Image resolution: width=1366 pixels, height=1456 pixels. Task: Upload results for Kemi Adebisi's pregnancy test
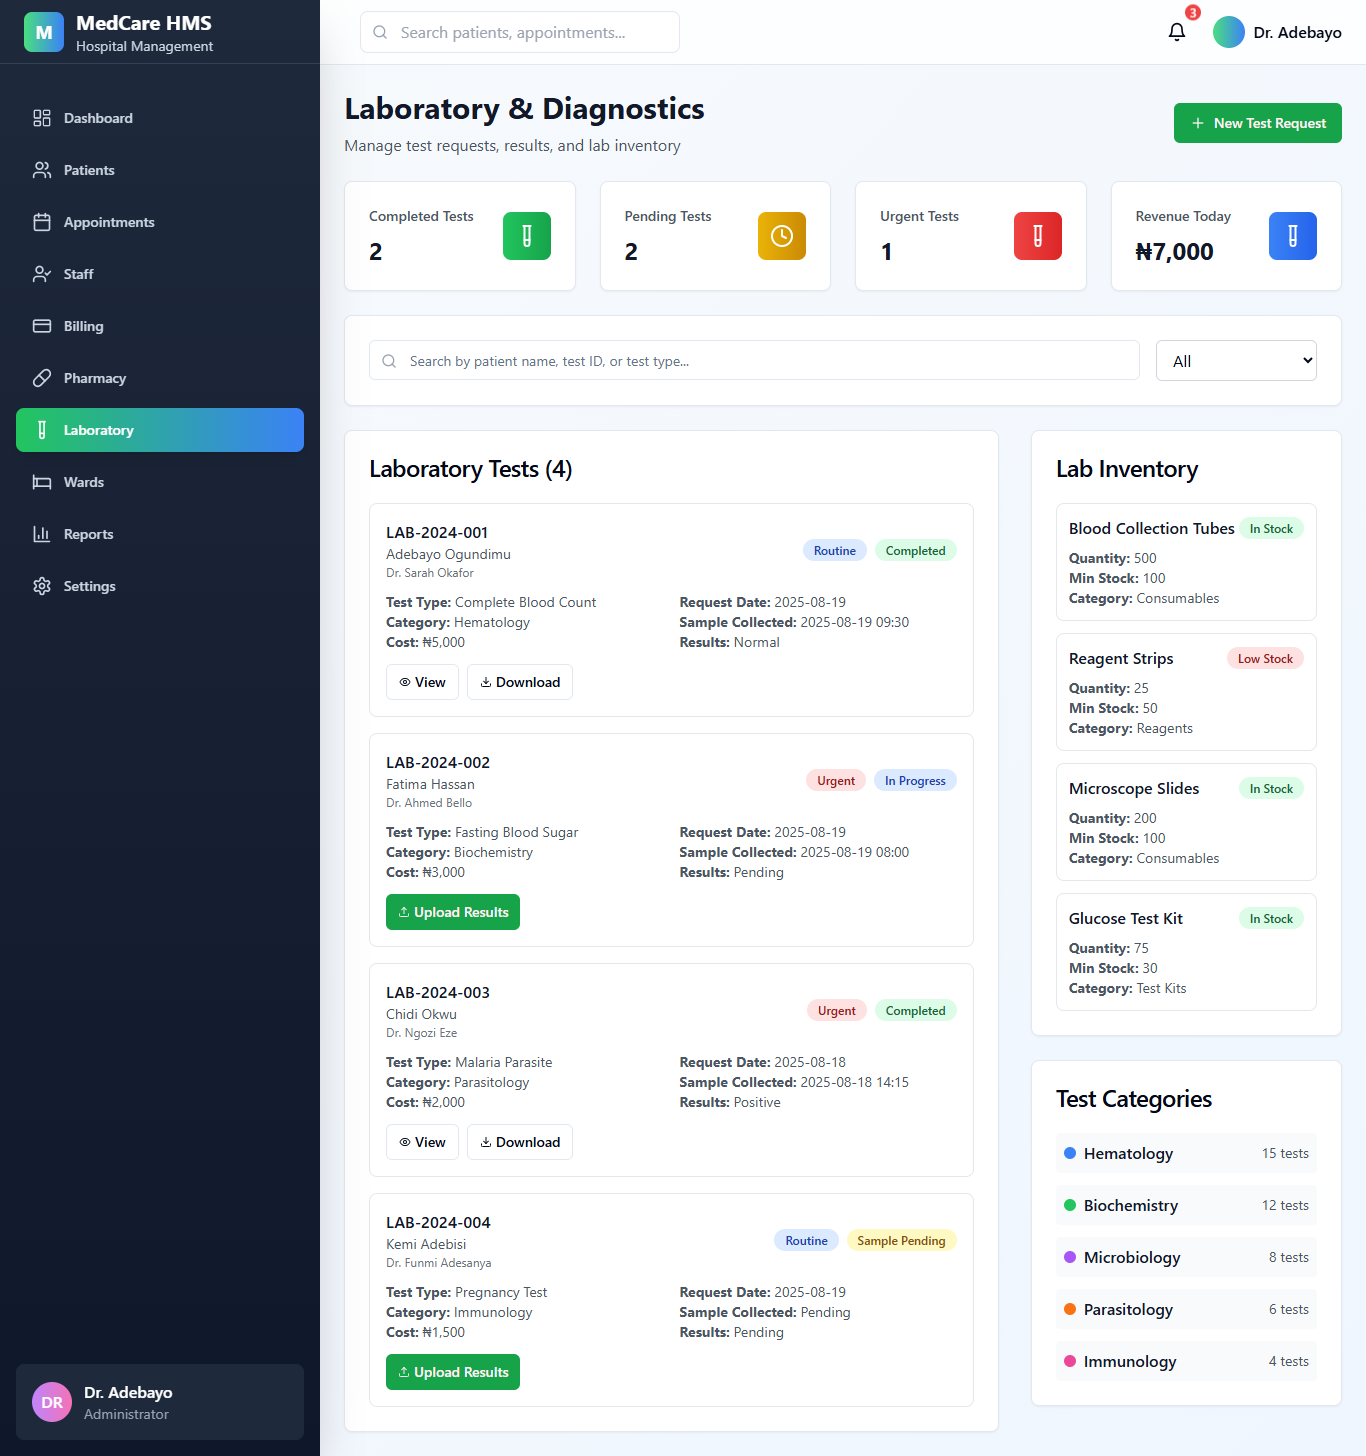pos(453,1372)
